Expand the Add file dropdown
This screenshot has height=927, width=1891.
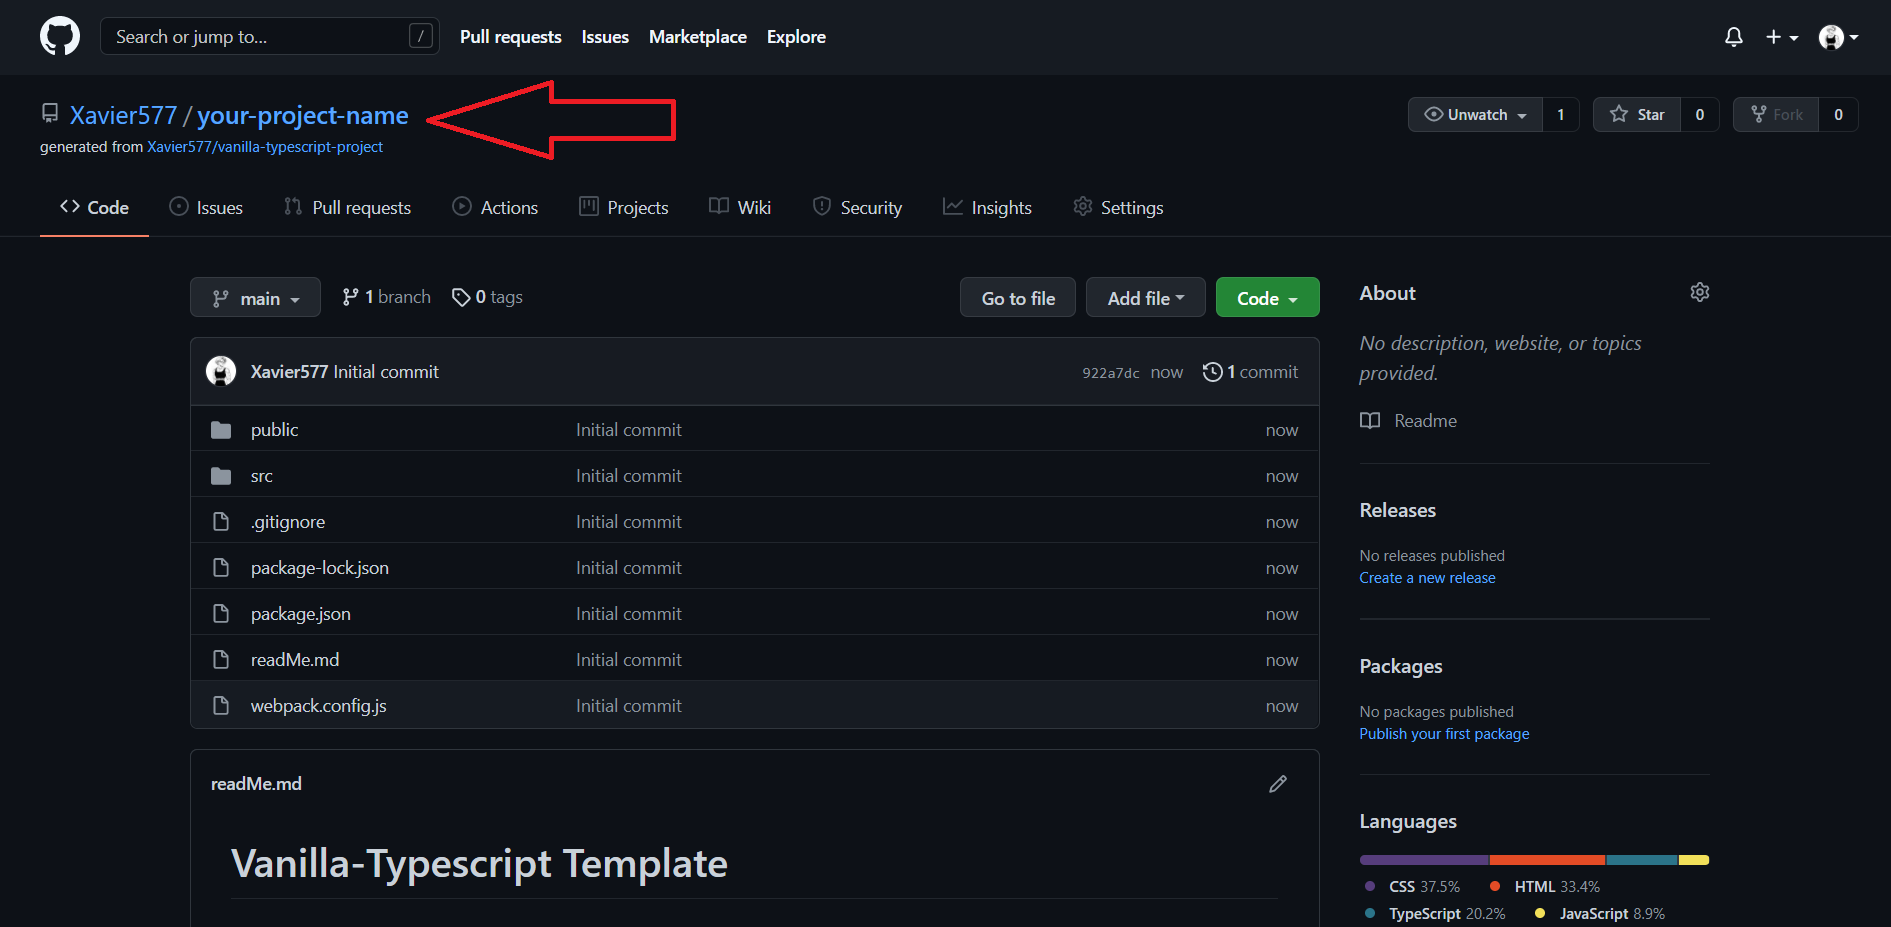coord(1146,297)
